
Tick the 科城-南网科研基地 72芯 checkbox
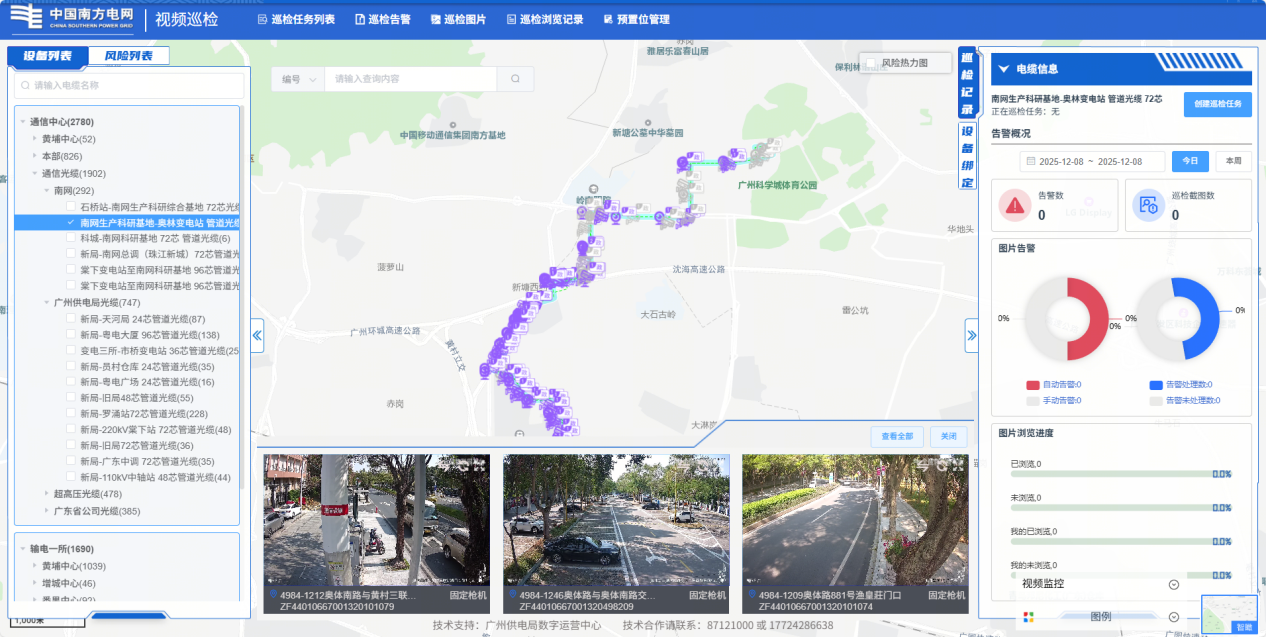71,238
